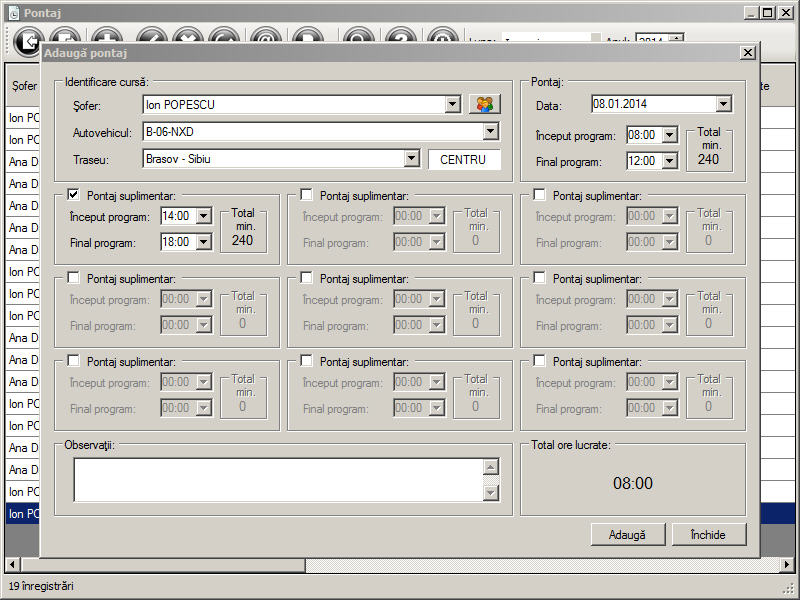
Task: Enable Pontaj suplimentar in middle-left group
Action: (x=73, y=278)
